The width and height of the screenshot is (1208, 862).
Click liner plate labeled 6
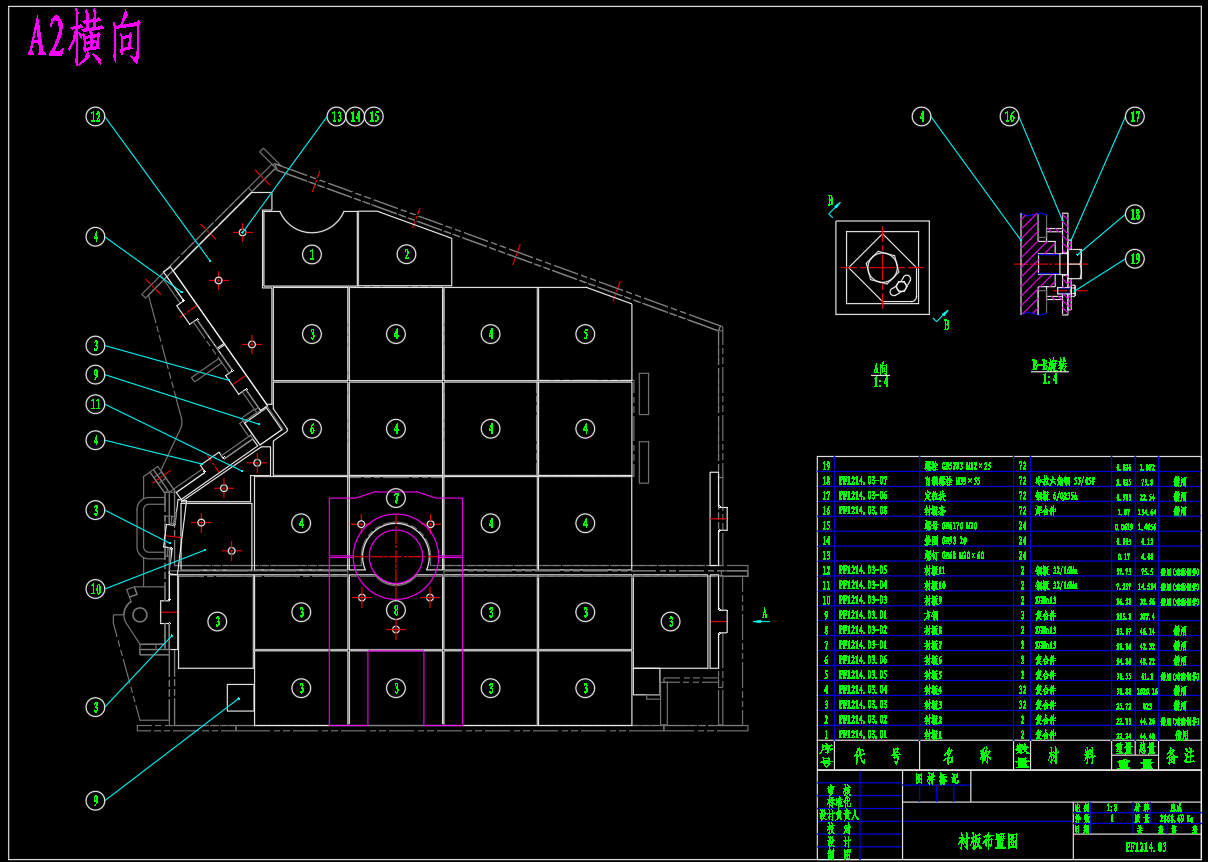(311, 429)
